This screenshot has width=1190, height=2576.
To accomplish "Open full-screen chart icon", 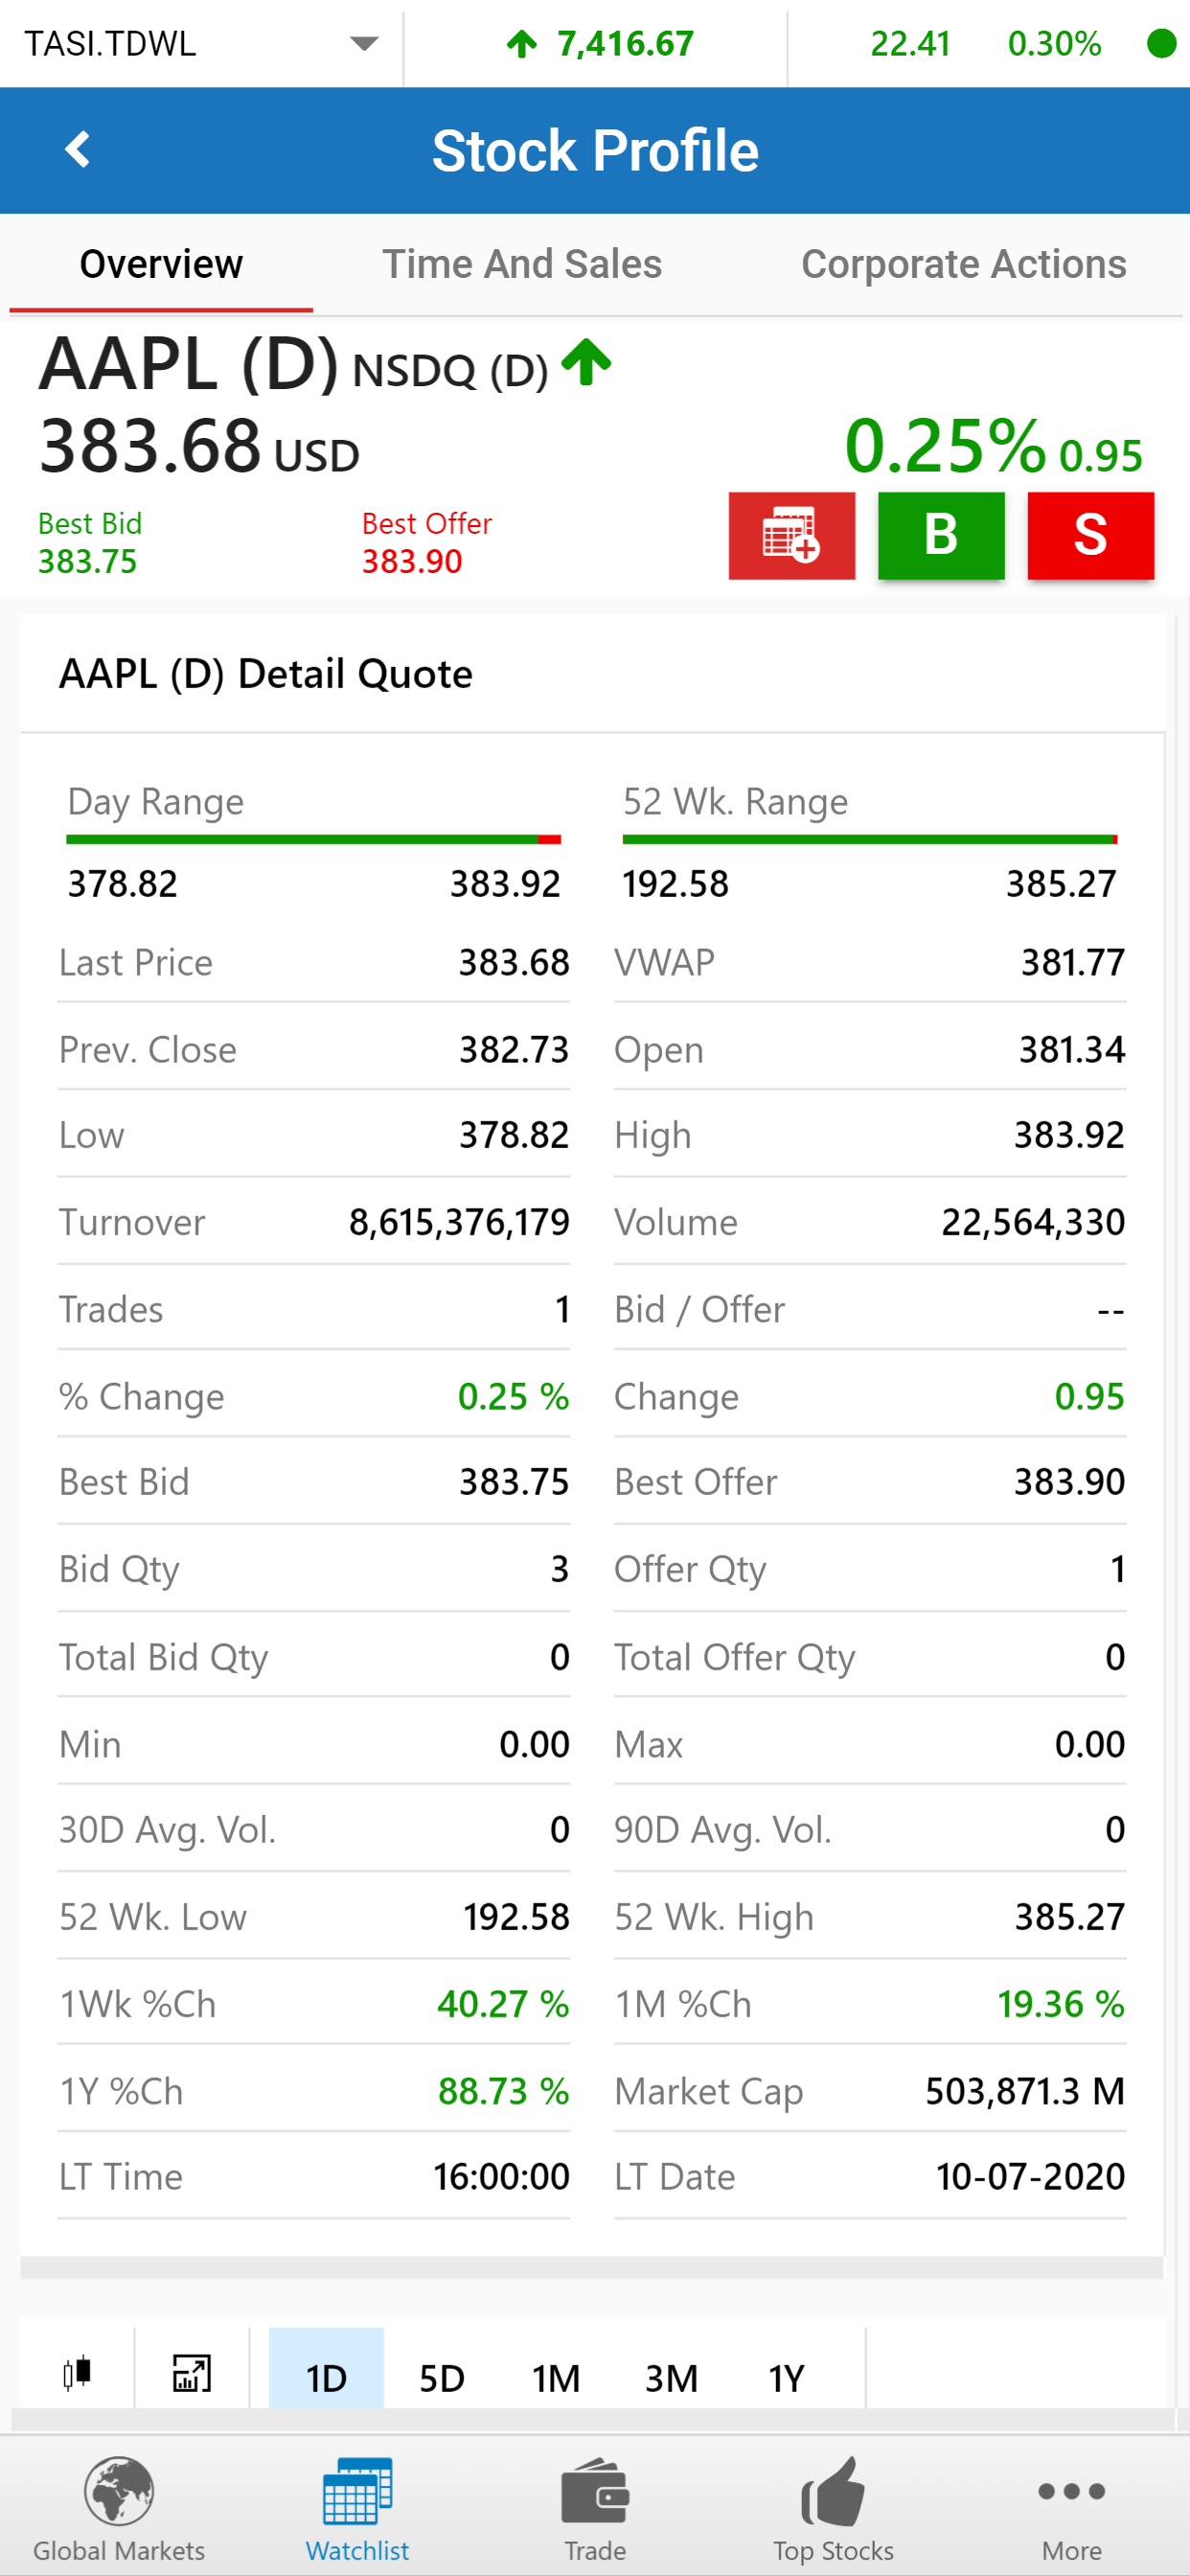I will [192, 2371].
